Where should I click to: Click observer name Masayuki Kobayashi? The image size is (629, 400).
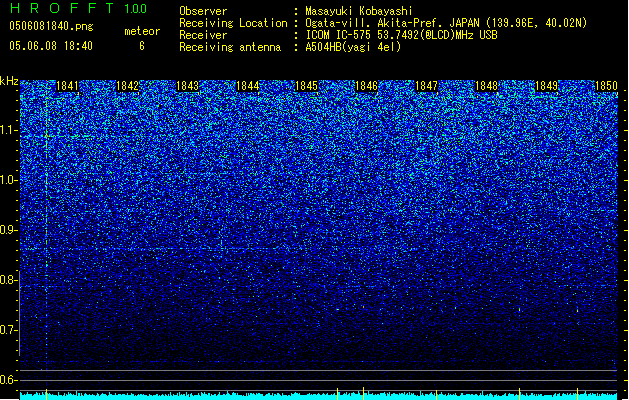(x=359, y=11)
